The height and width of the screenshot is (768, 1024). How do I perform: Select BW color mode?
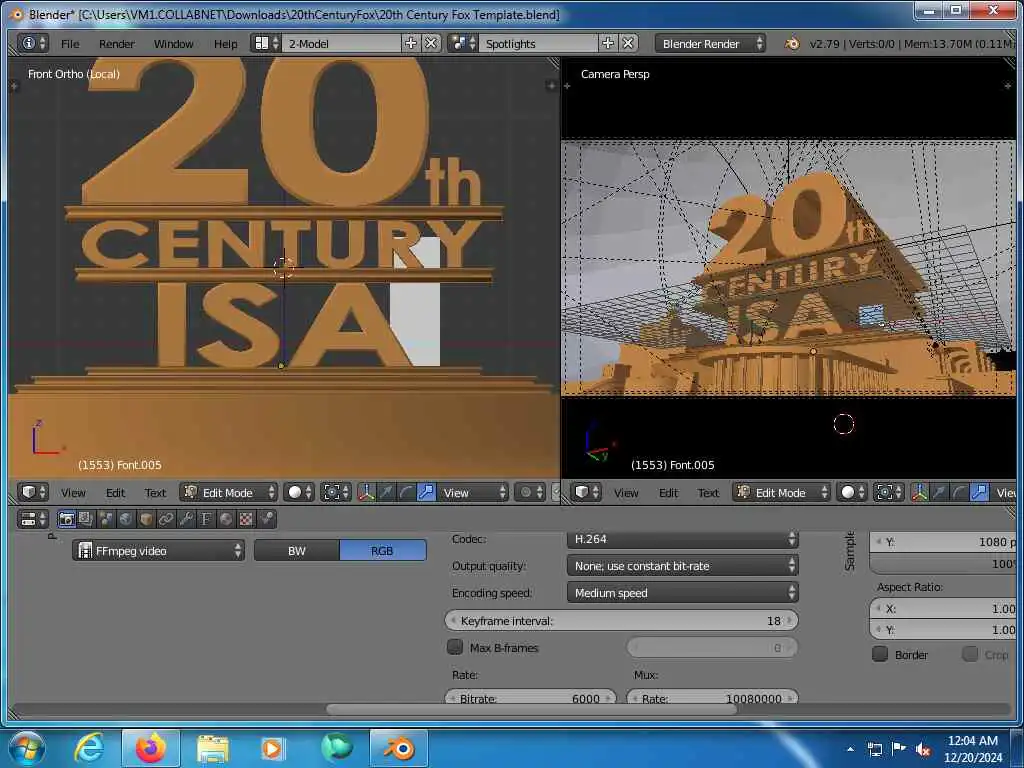point(296,551)
